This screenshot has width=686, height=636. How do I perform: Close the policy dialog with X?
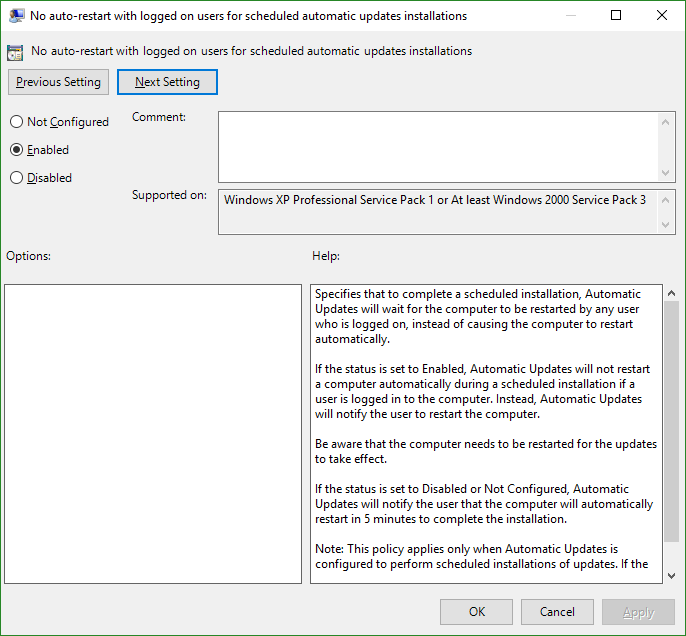point(662,15)
